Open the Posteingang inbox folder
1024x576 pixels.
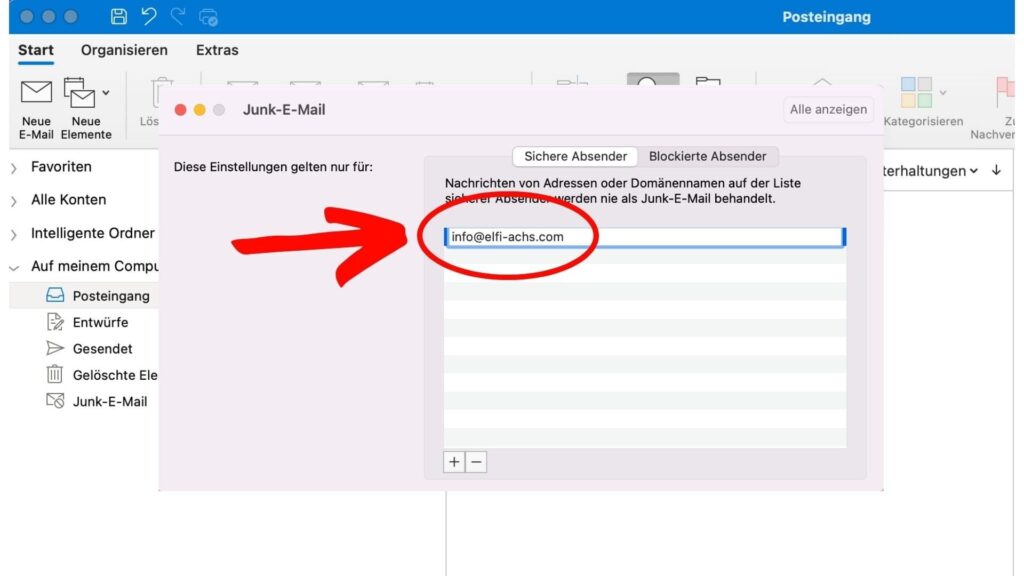[110, 296]
